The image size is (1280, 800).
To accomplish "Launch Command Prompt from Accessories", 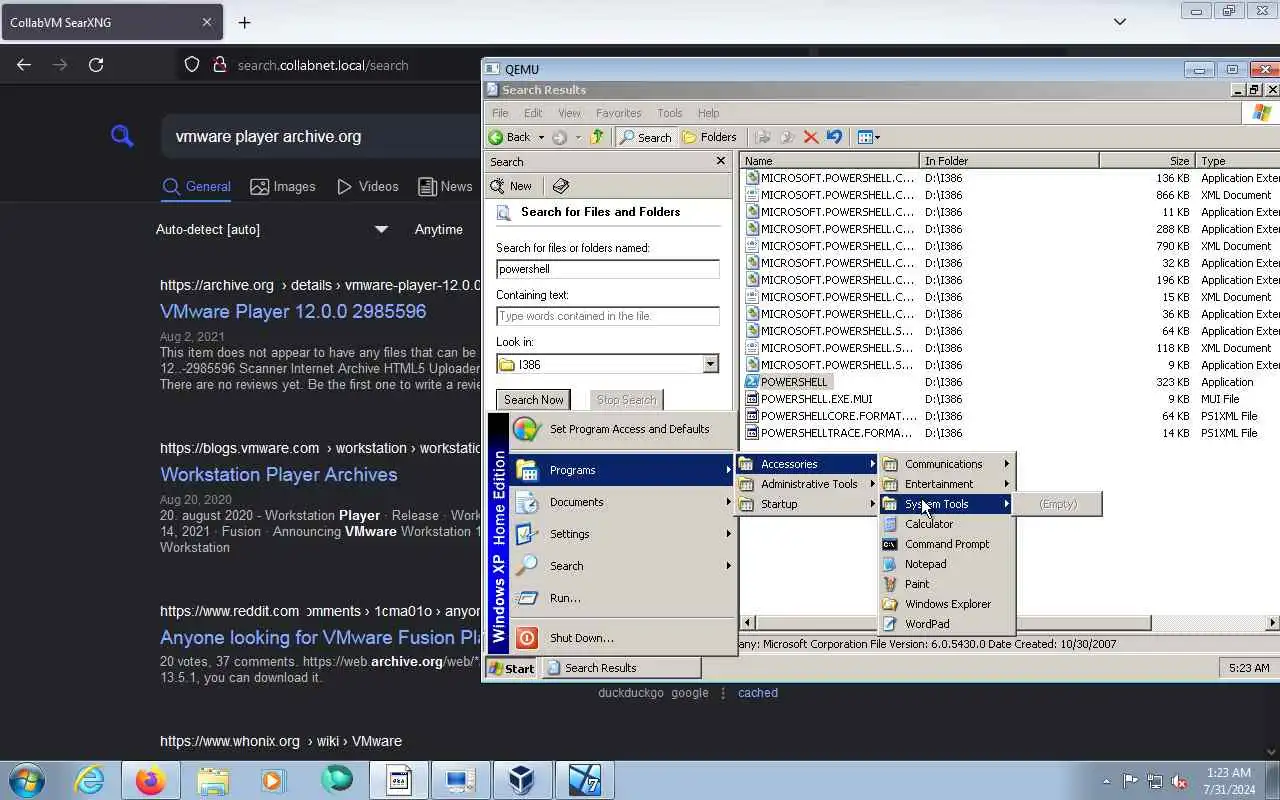I will coord(947,544).
